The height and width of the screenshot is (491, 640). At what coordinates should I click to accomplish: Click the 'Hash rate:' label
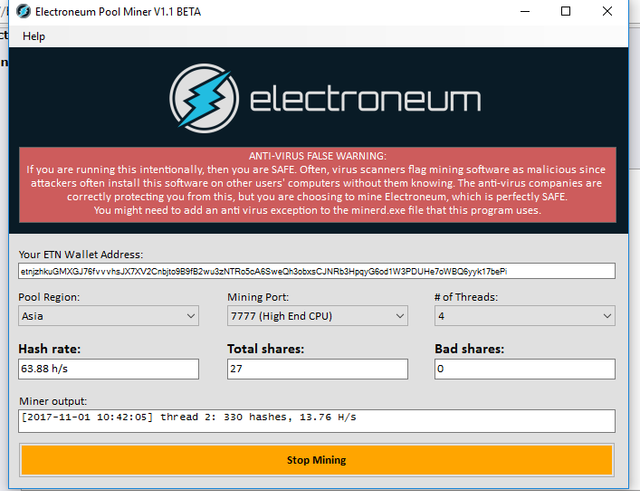(49, 349)
